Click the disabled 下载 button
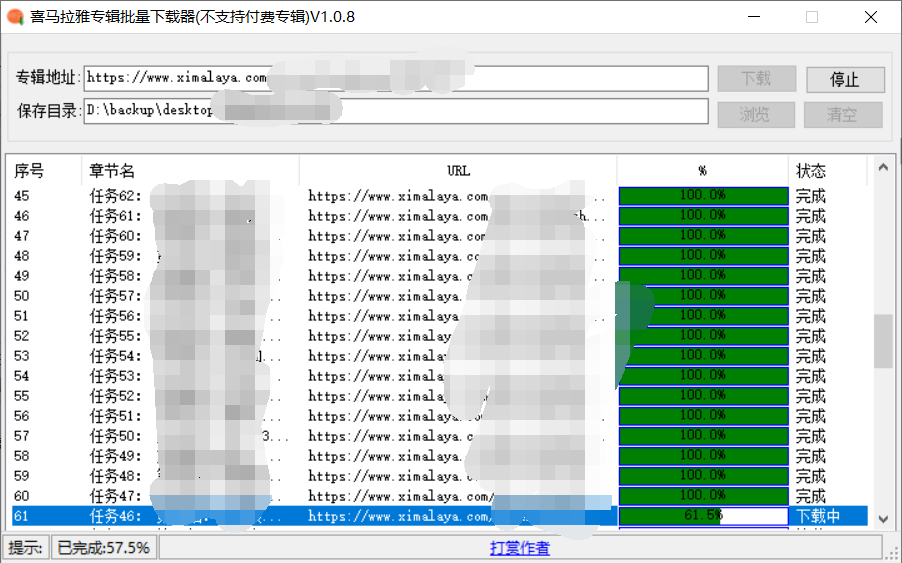This screenshot has width=902, height=563. 756,79
